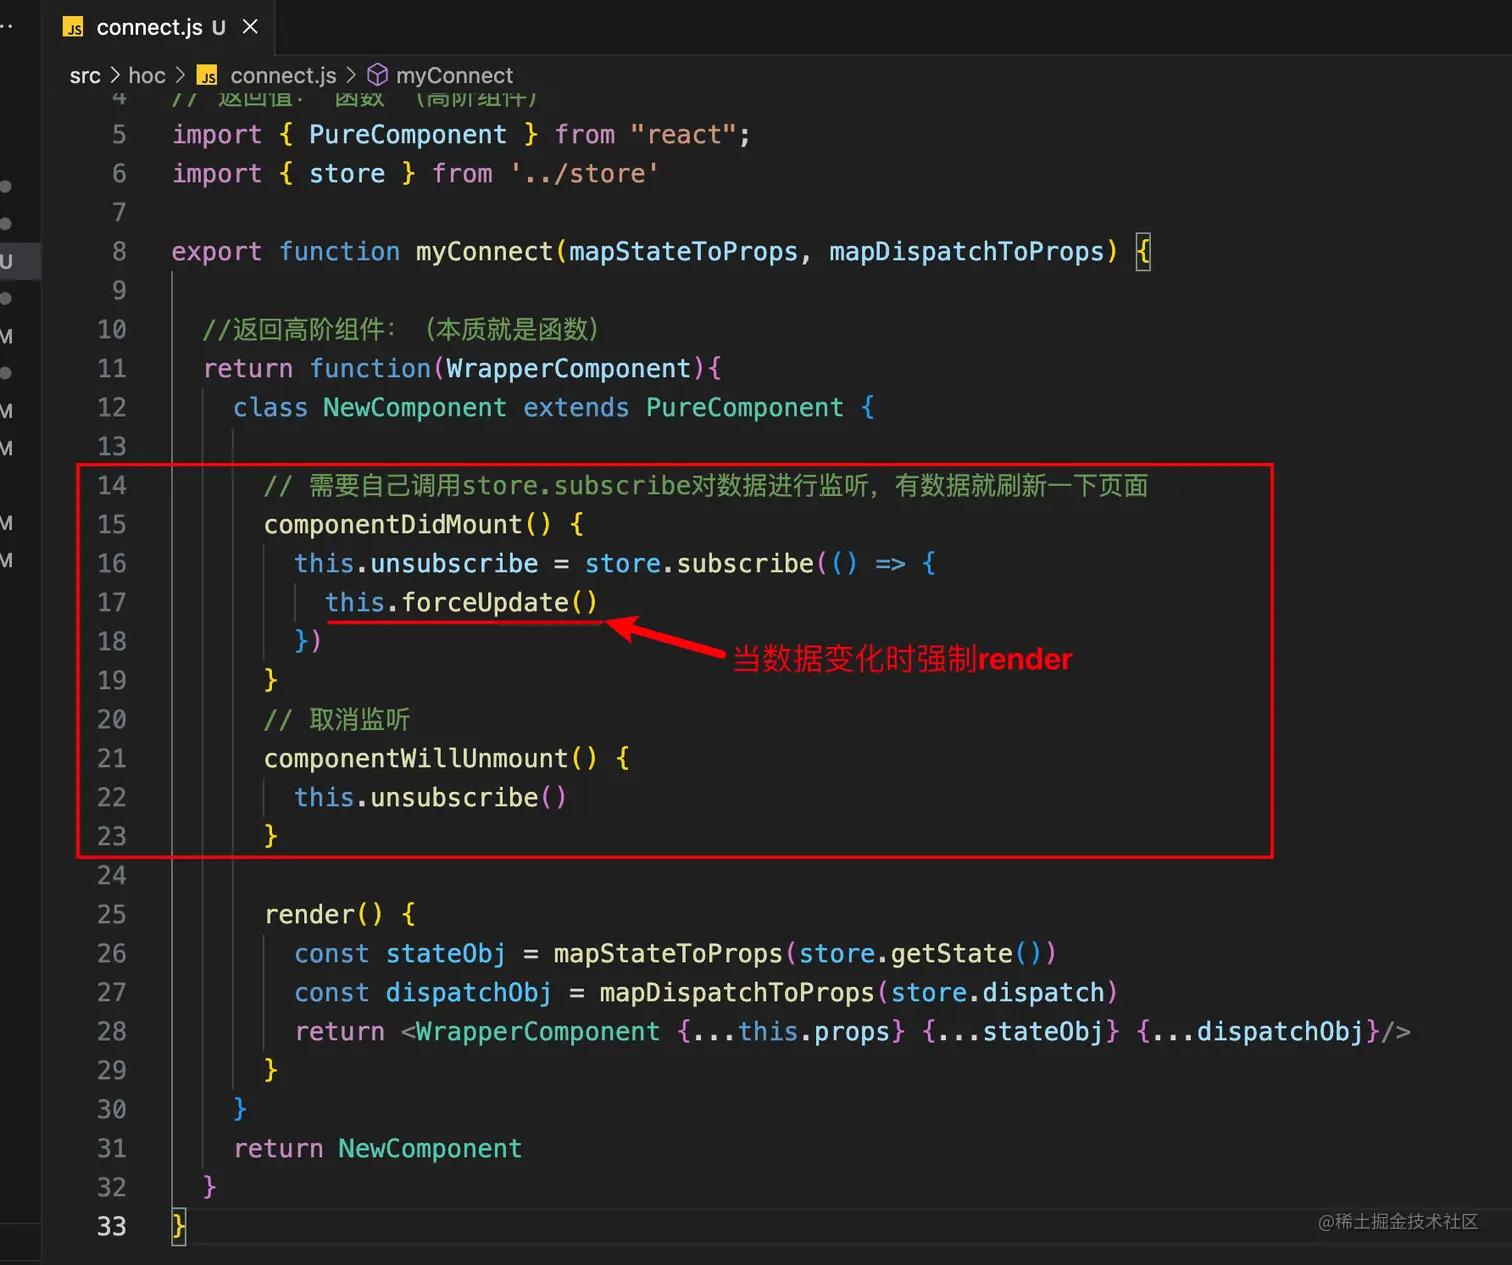Click the JS file icon in connect.js tab

click(x=73, y=28)
